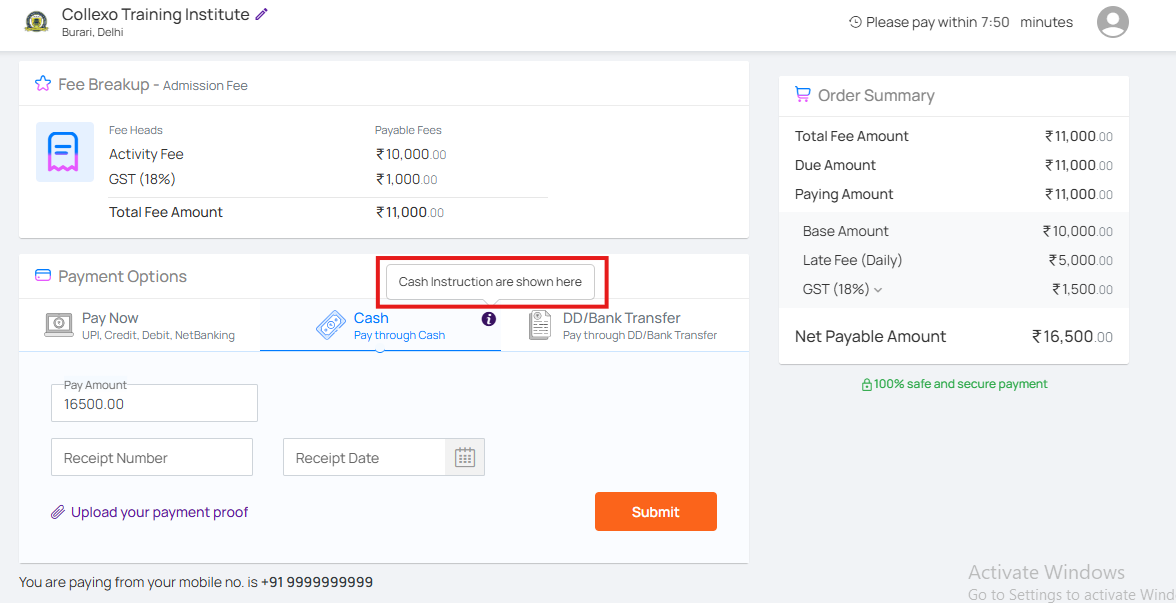Click the payment timer clock icon
This screenshot has width=1176, height=603.
[855, 22]
